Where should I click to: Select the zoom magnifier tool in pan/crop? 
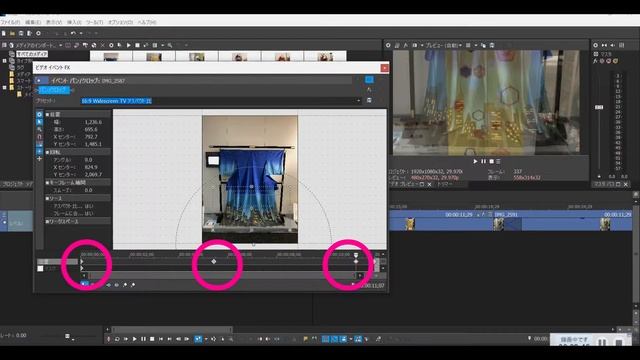point(40,129)
